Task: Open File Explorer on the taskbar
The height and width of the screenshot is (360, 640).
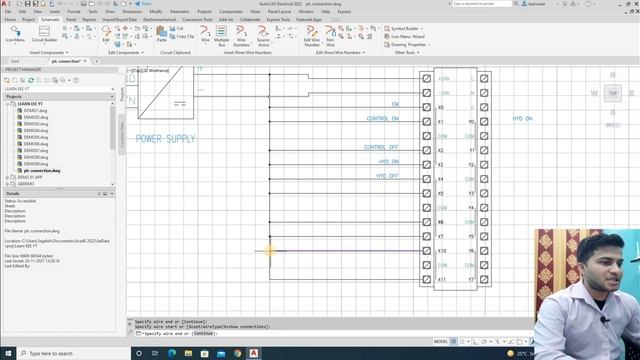Action: pos(188,353)
